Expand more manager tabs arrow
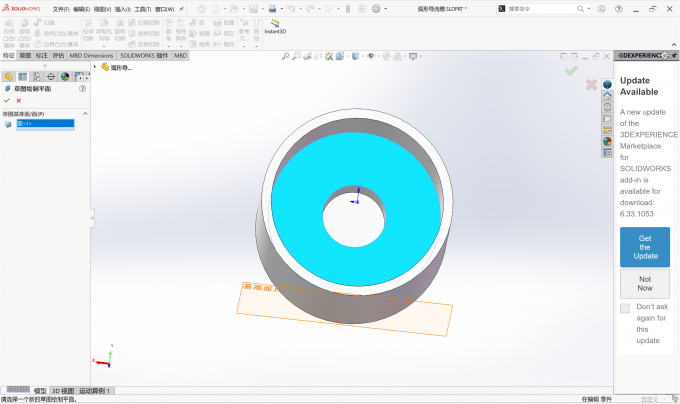Image resolution: width=680 pixels, height=404 pixels. tap(87, 77)
